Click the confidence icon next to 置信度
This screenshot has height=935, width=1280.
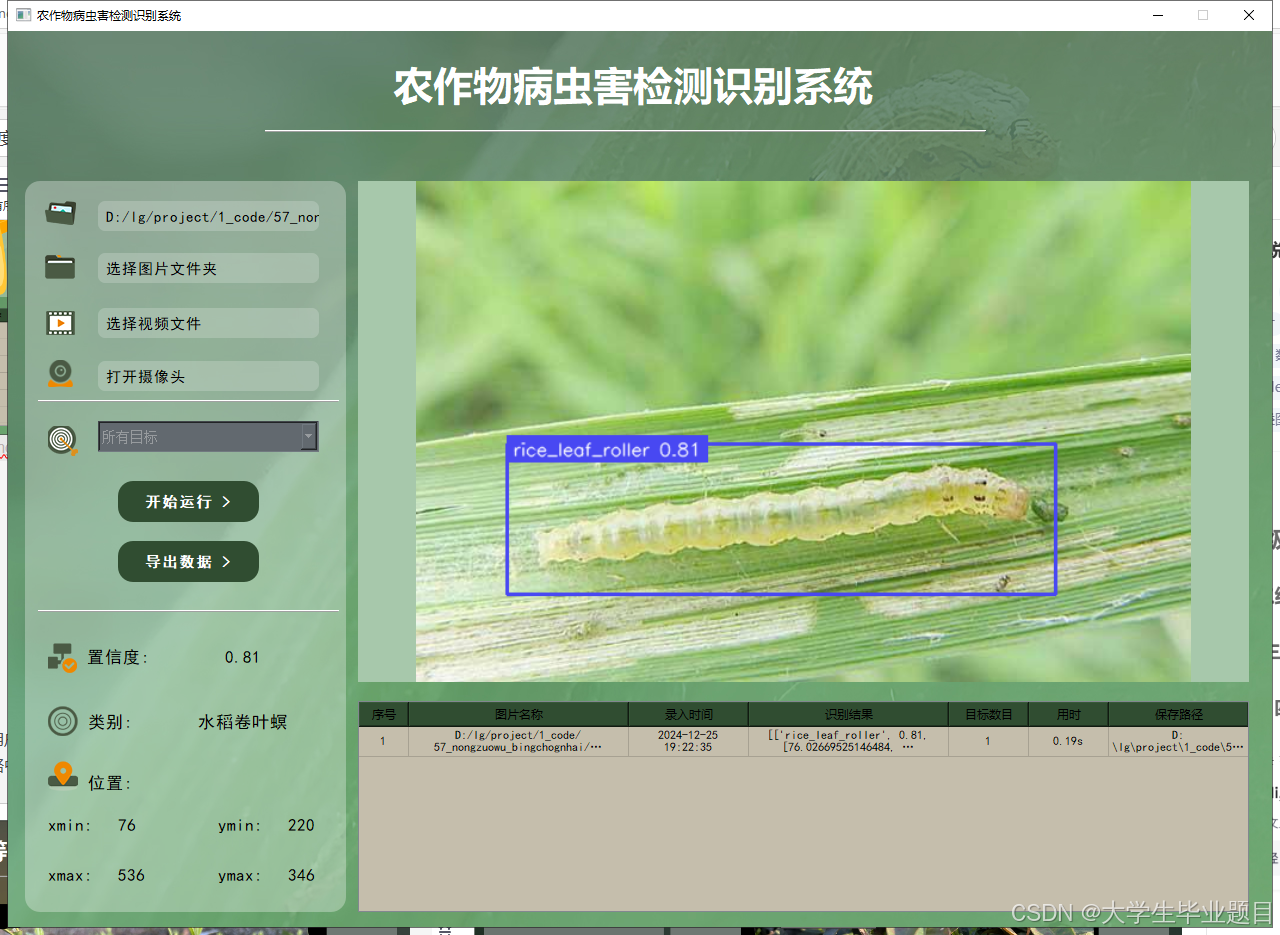62,657
